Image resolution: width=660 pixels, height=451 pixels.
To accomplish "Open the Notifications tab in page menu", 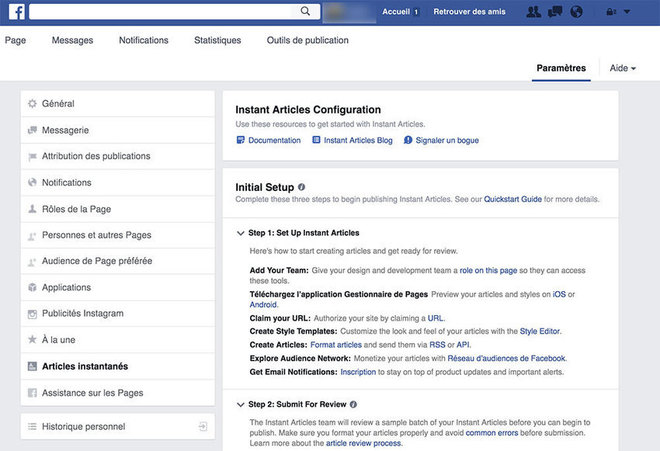I will (144, 40).
